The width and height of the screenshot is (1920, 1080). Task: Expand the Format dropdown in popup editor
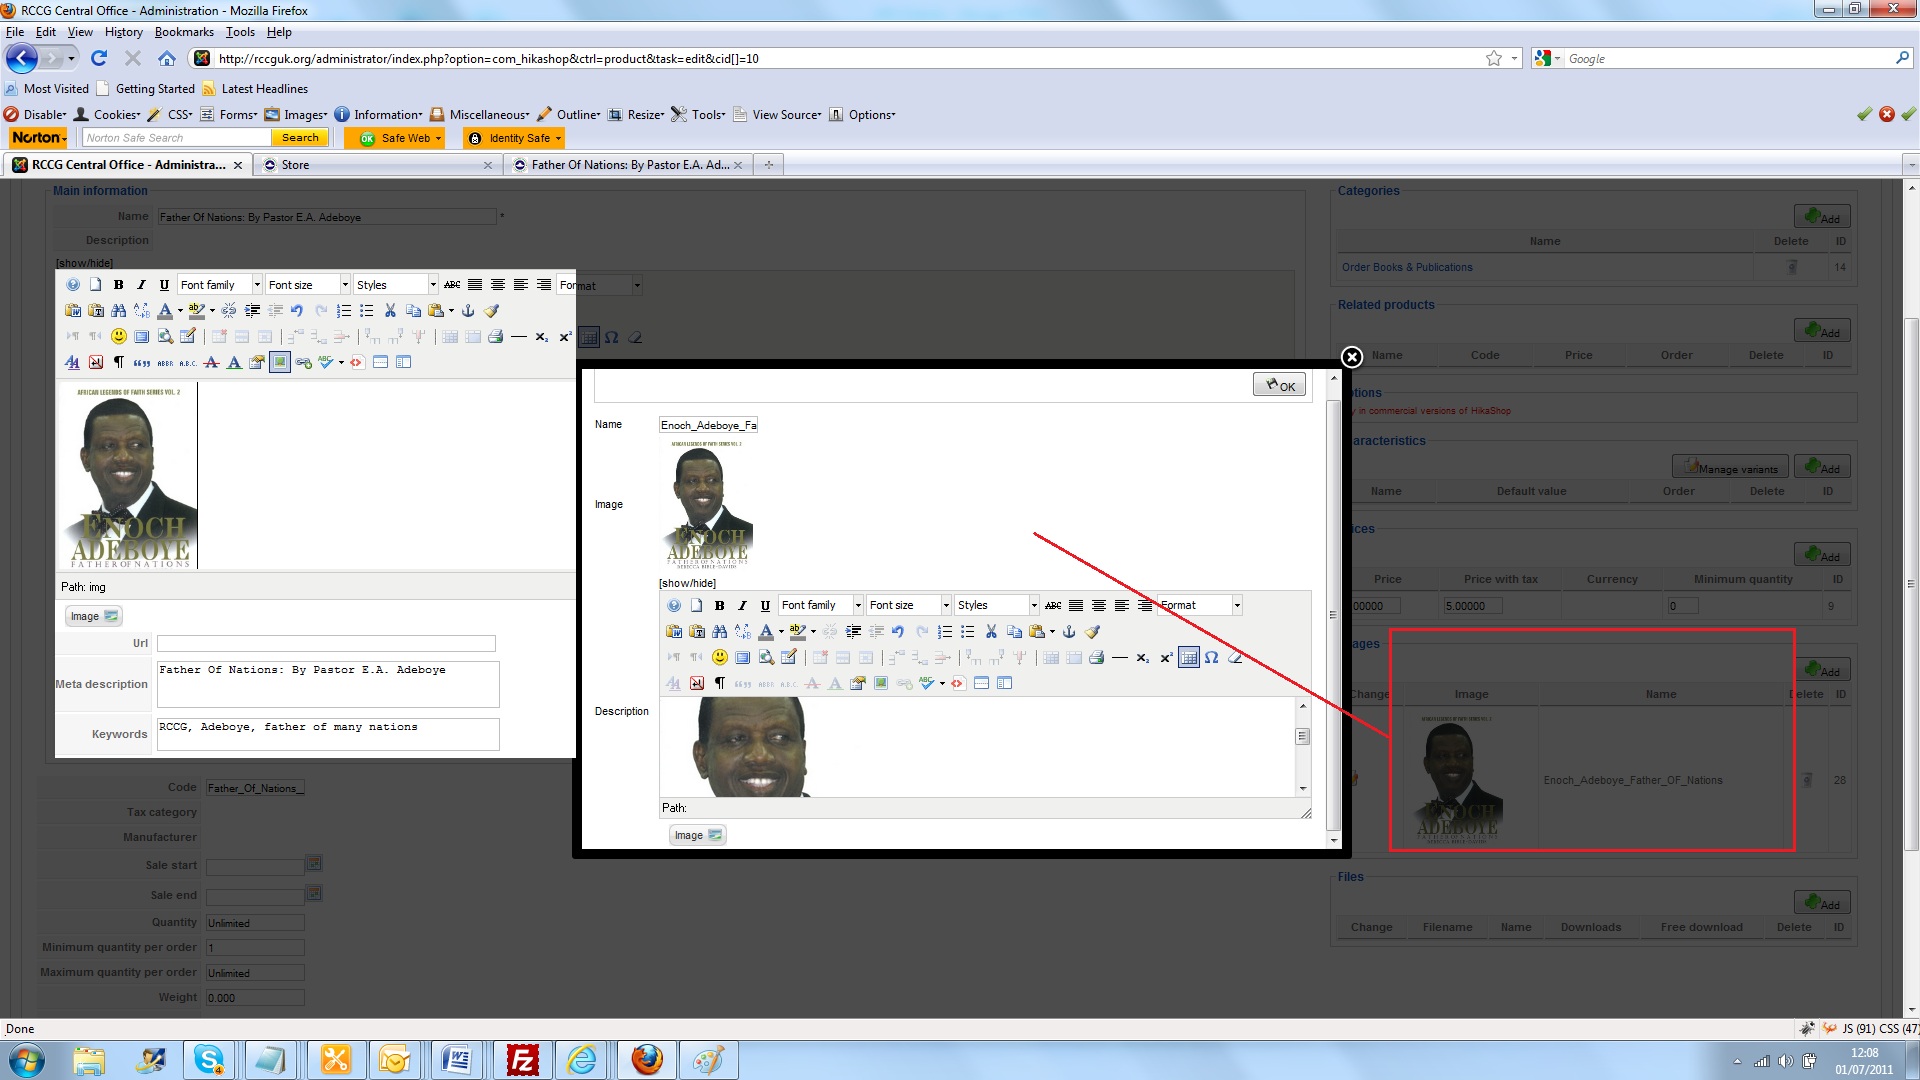1236,606
